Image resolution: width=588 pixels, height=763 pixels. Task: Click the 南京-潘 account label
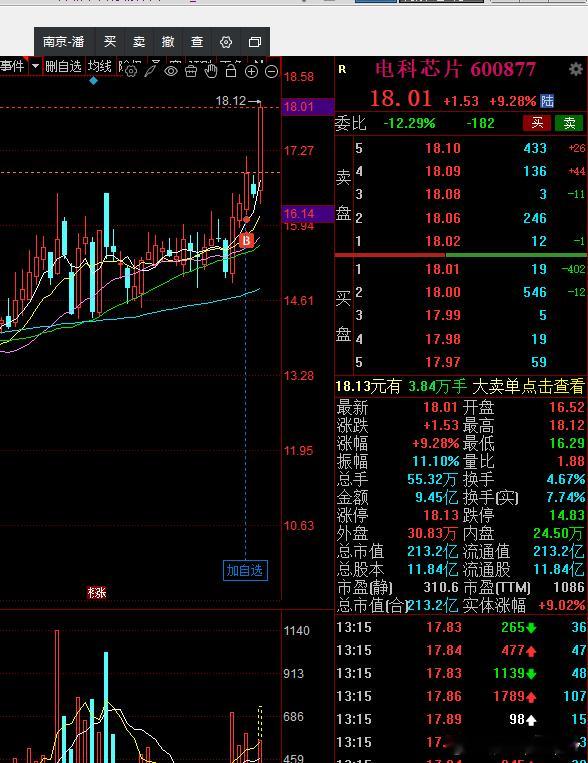(x=64, y=42)
